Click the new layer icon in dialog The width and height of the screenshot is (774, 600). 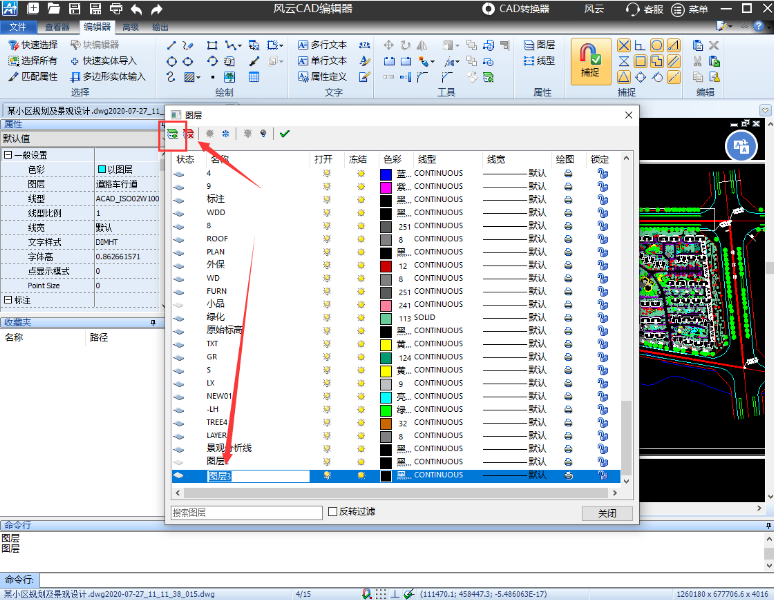point(173,133)
